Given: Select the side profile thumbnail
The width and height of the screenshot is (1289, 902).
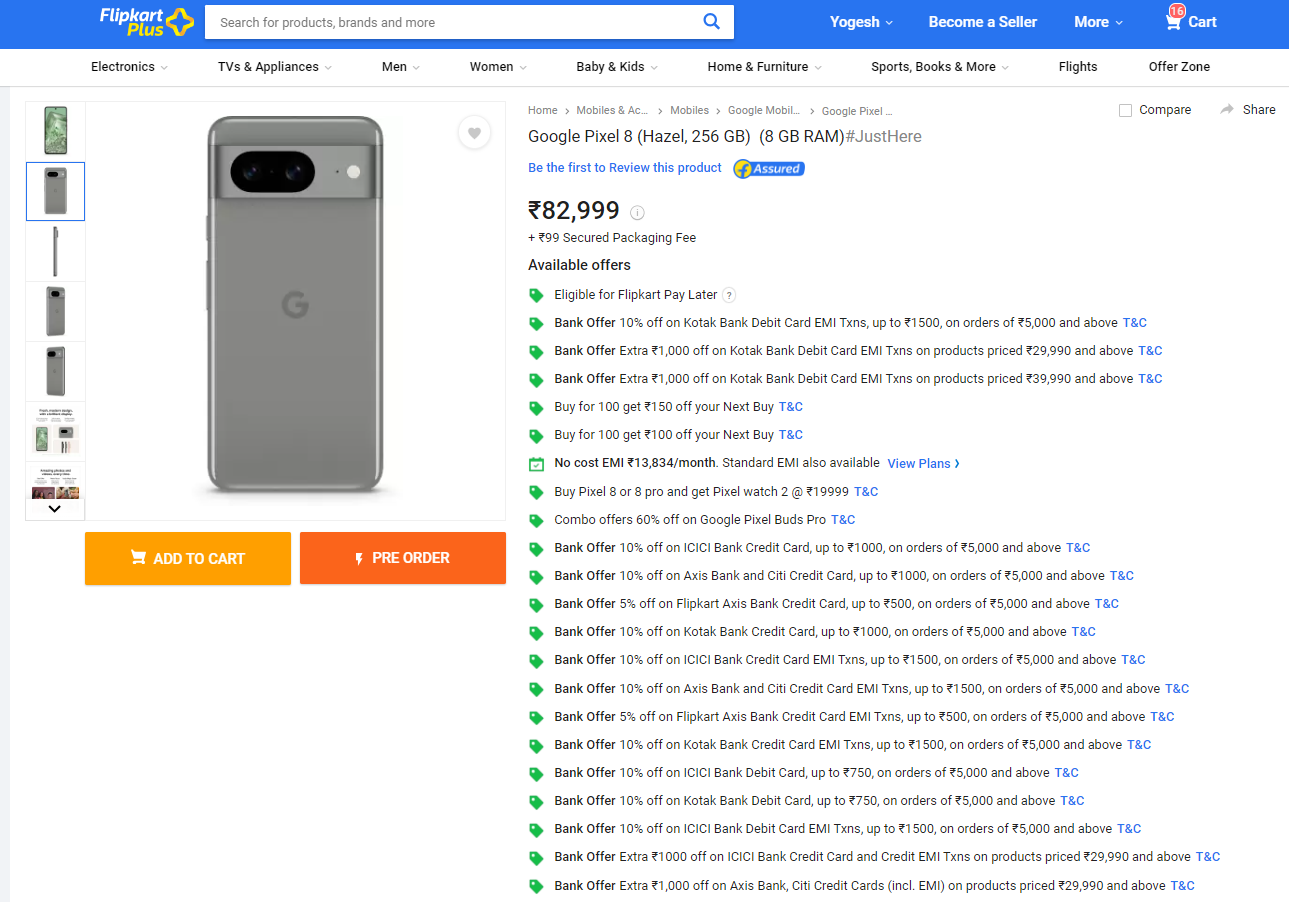Looking at the screenshot, I should 55,251.
